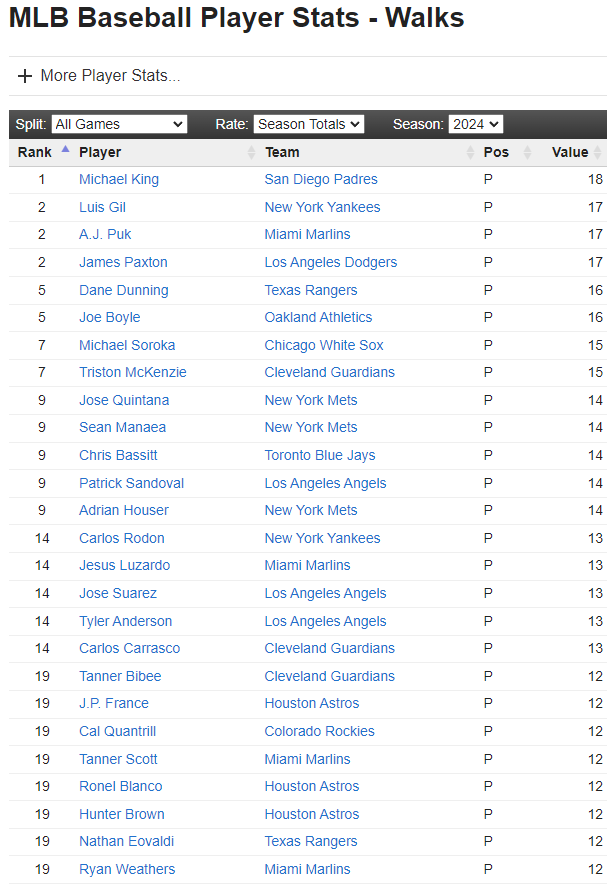Click the sort arrows icon in Team header
Viewport: 616px width, 888px height.
coord(470,153)
